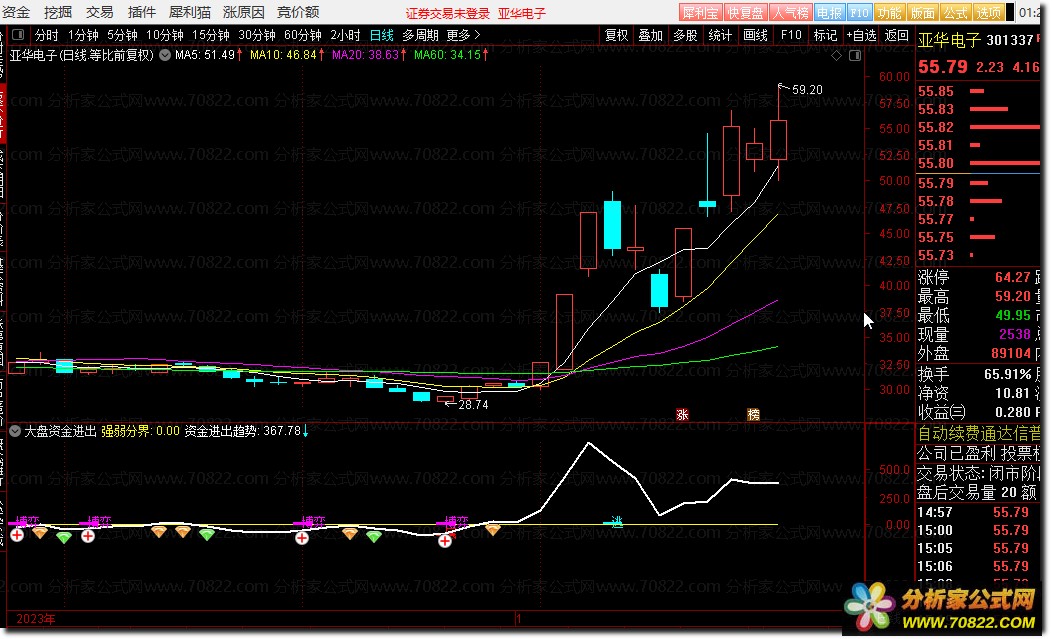The height and width of the screenshot is (639, 1052).
Task: Open the 涨原因 menu
Action: (x=244, y=12)
